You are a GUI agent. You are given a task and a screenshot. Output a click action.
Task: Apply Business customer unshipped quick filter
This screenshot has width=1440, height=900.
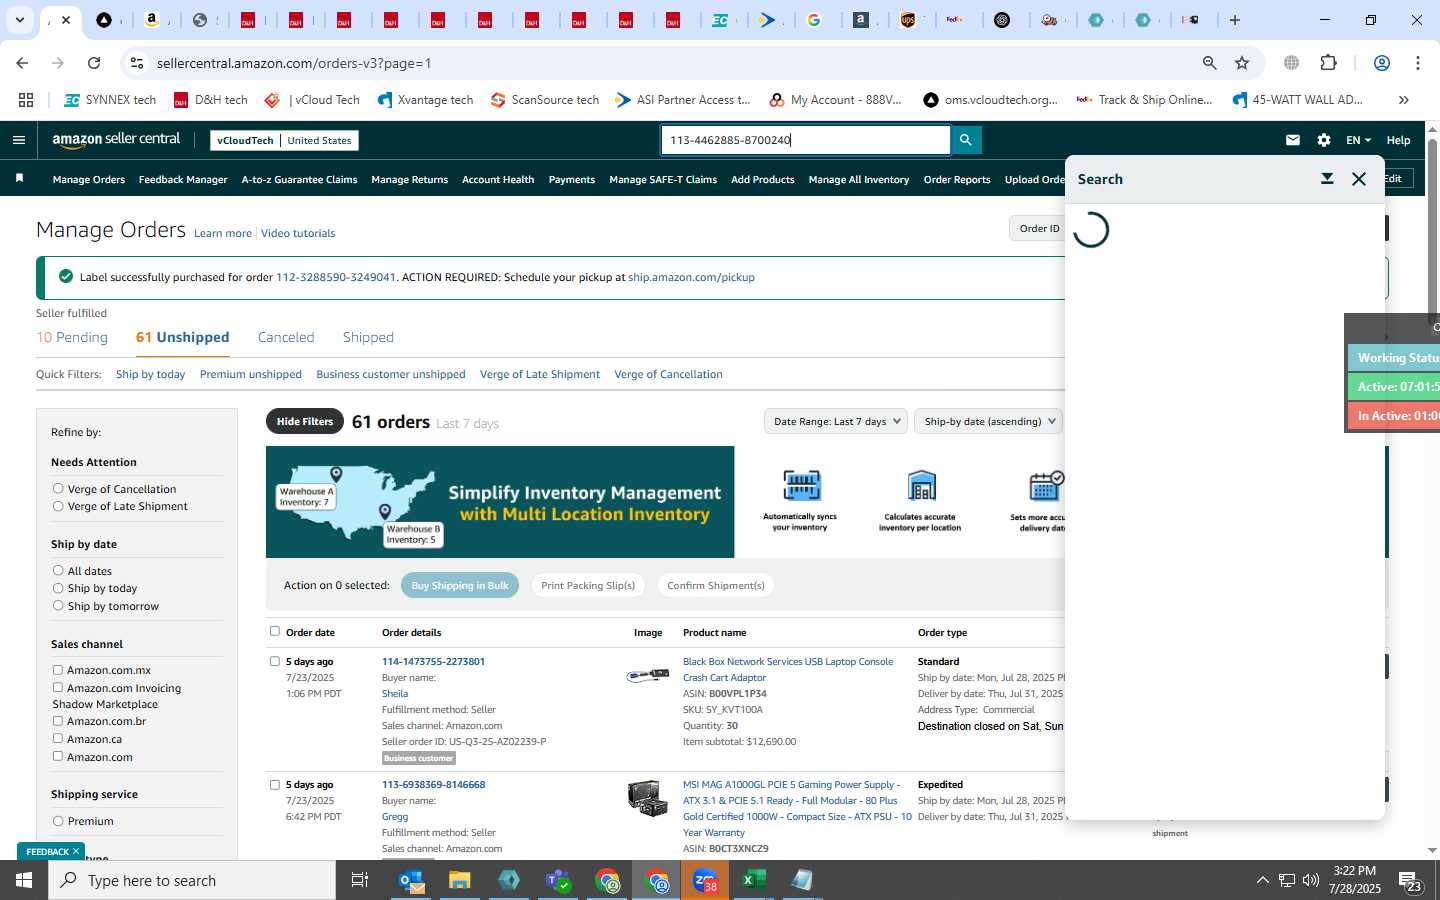point(391,374)
